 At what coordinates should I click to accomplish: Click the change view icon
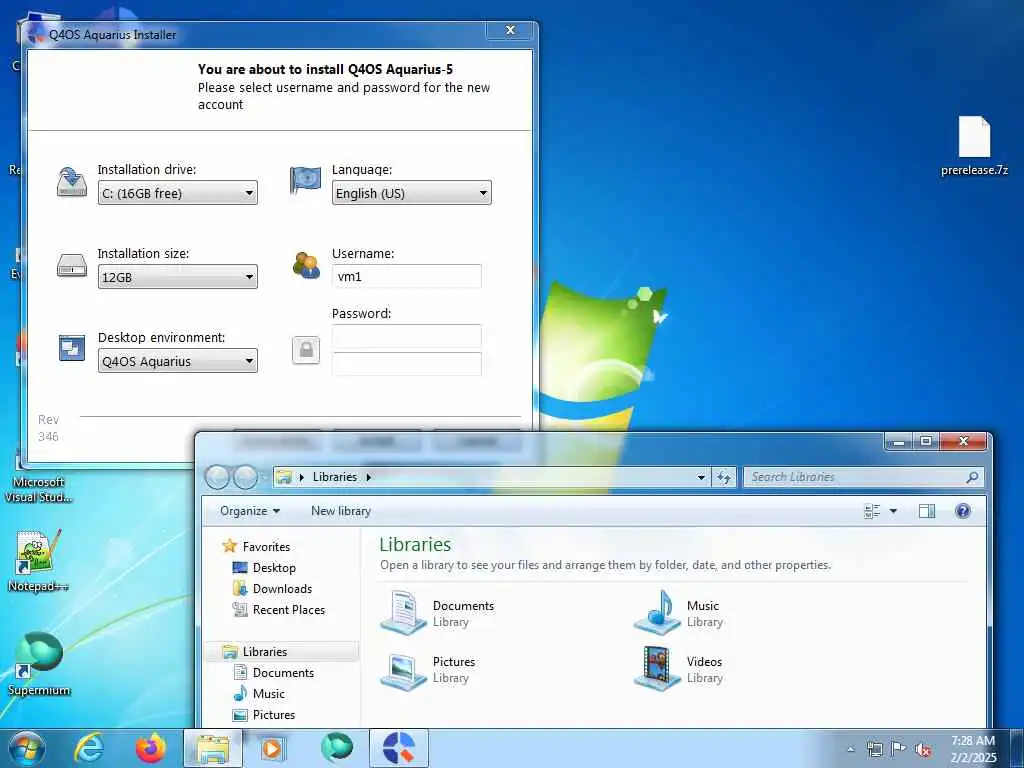coord(872,511)
